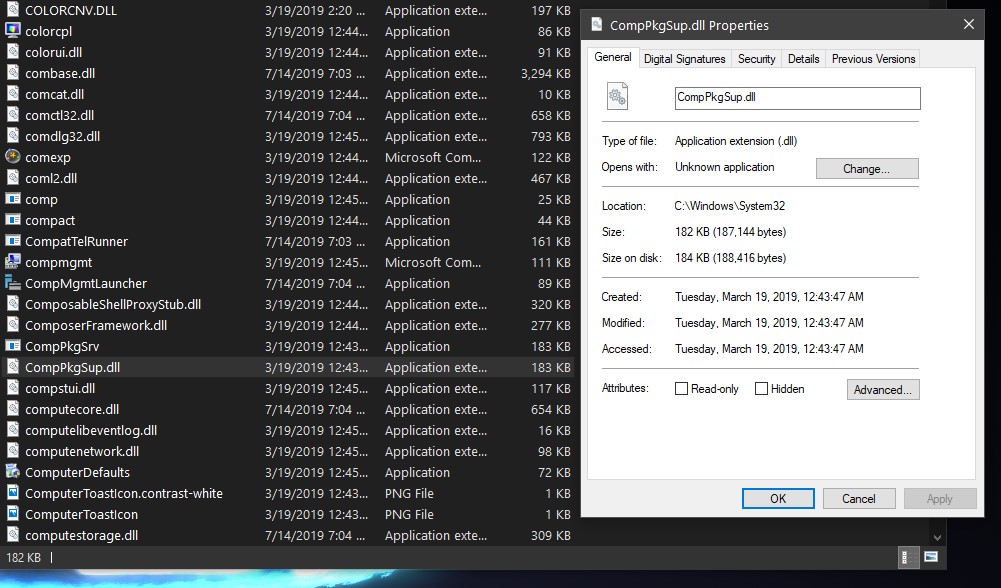
Task: Click the CompatTelRunner application icon
Action: (x=13, y=241)
